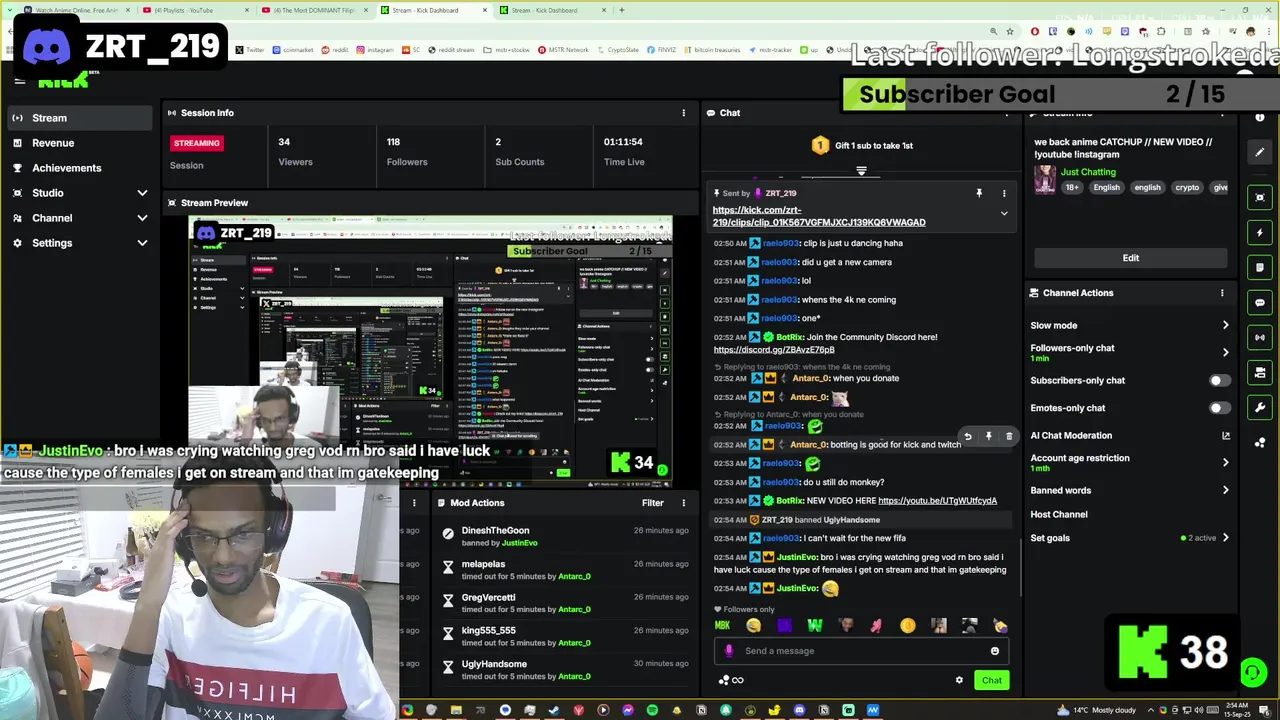Open the pinned kick.com clip link

819,216
